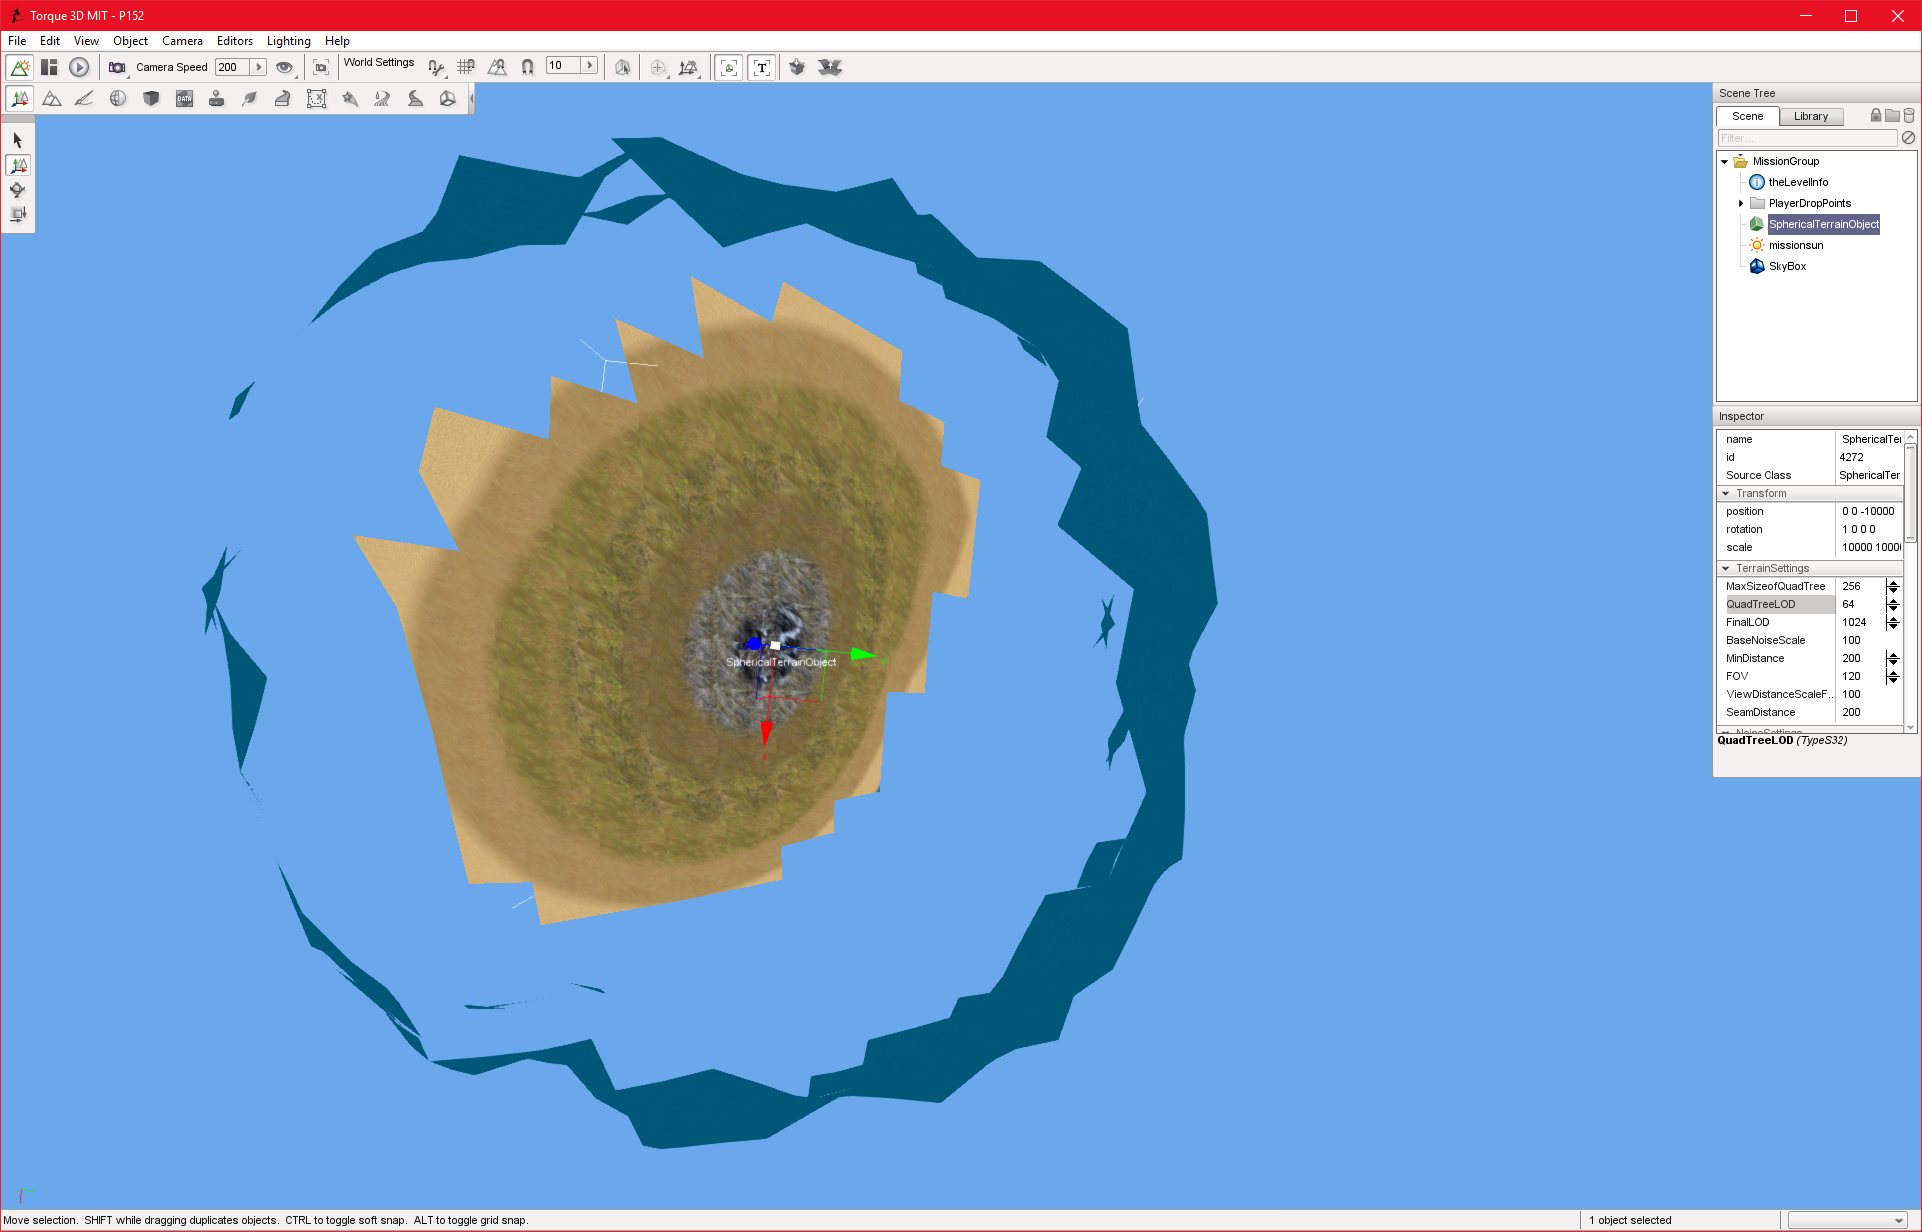Open the GUI Editor icon
This screenshot has width=1922, height=1232.
(x=49, y=67)
